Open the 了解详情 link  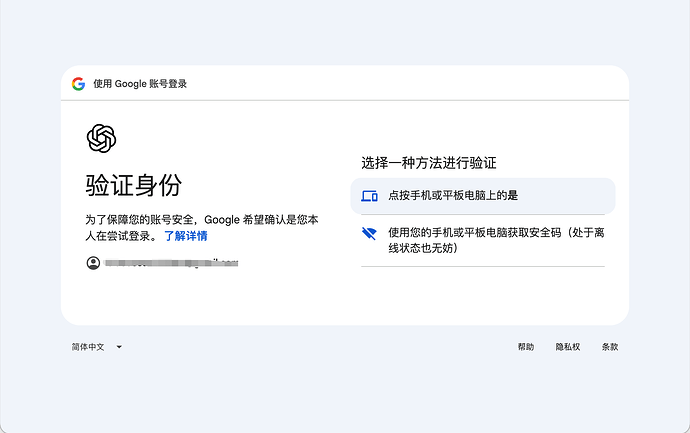[x=186, y=236]
